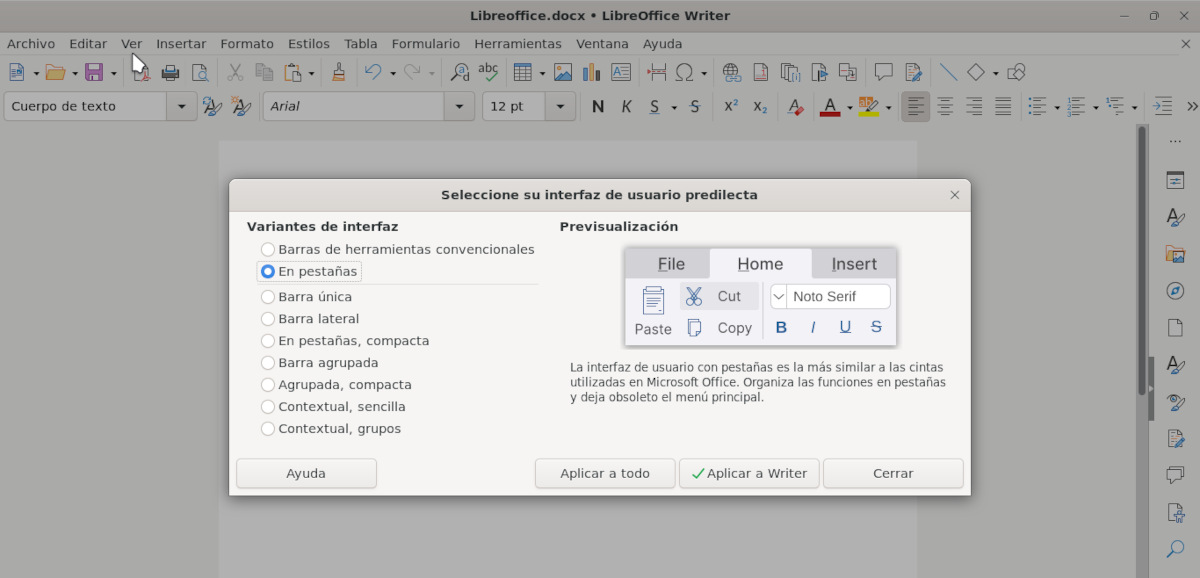
Task: Toggle print preview icon
Action: 200,72
